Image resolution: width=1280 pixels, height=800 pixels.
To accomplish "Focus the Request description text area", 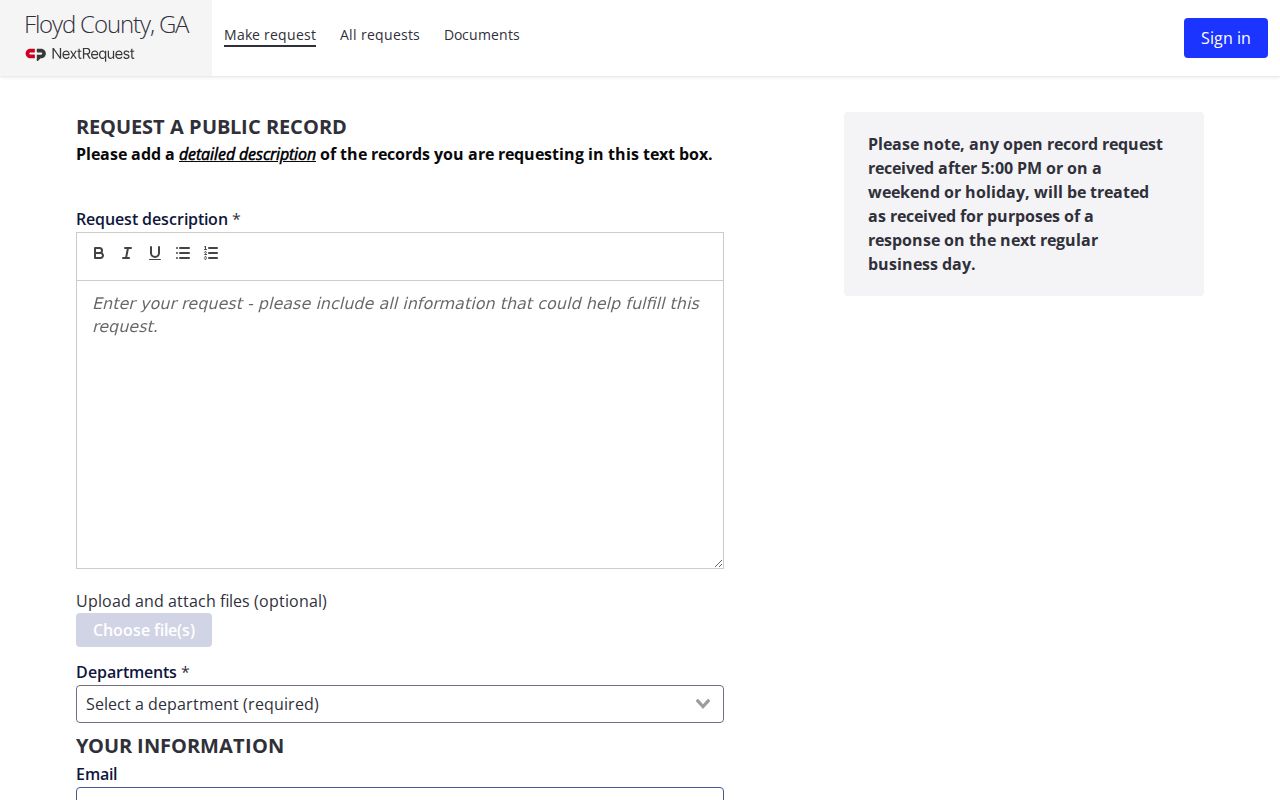I will (x=400, y=424).
